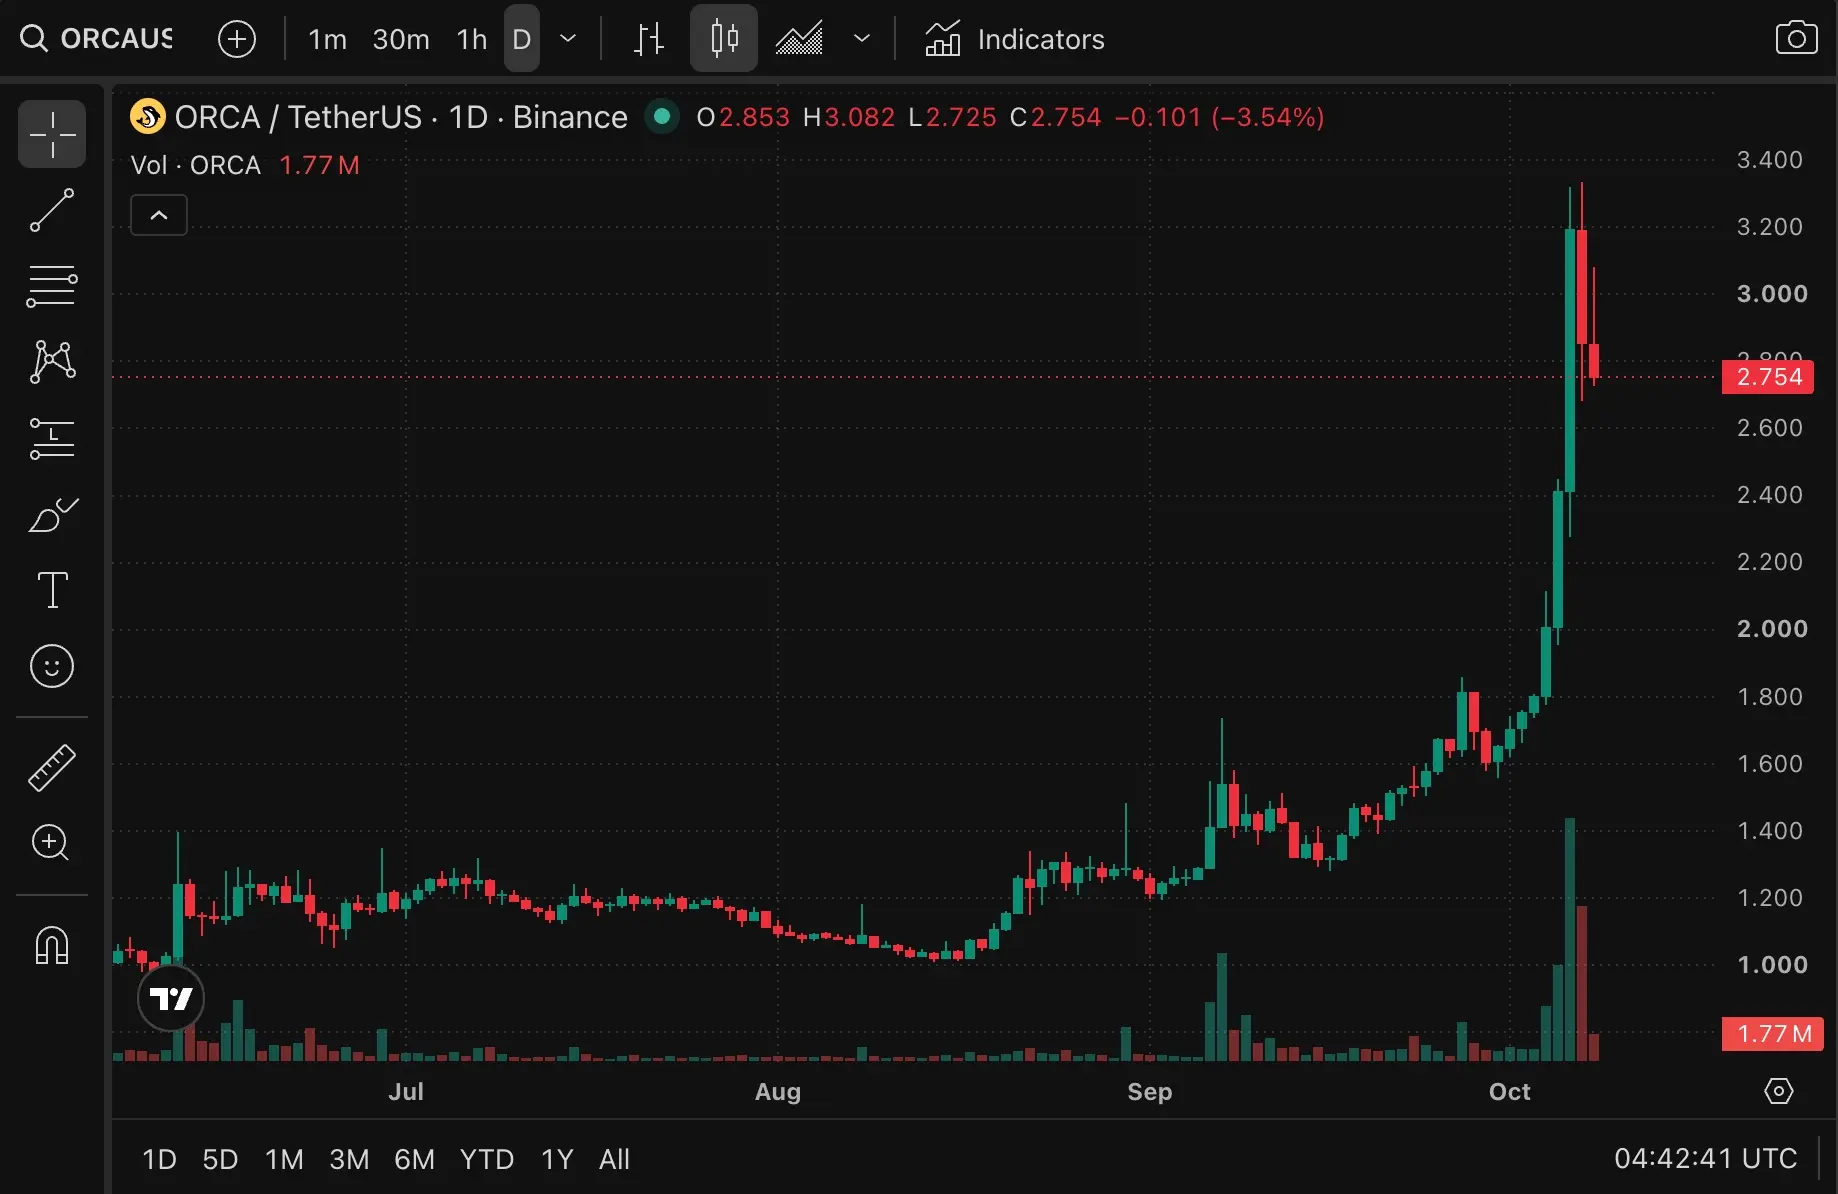Set the range to 5D

220,1159
